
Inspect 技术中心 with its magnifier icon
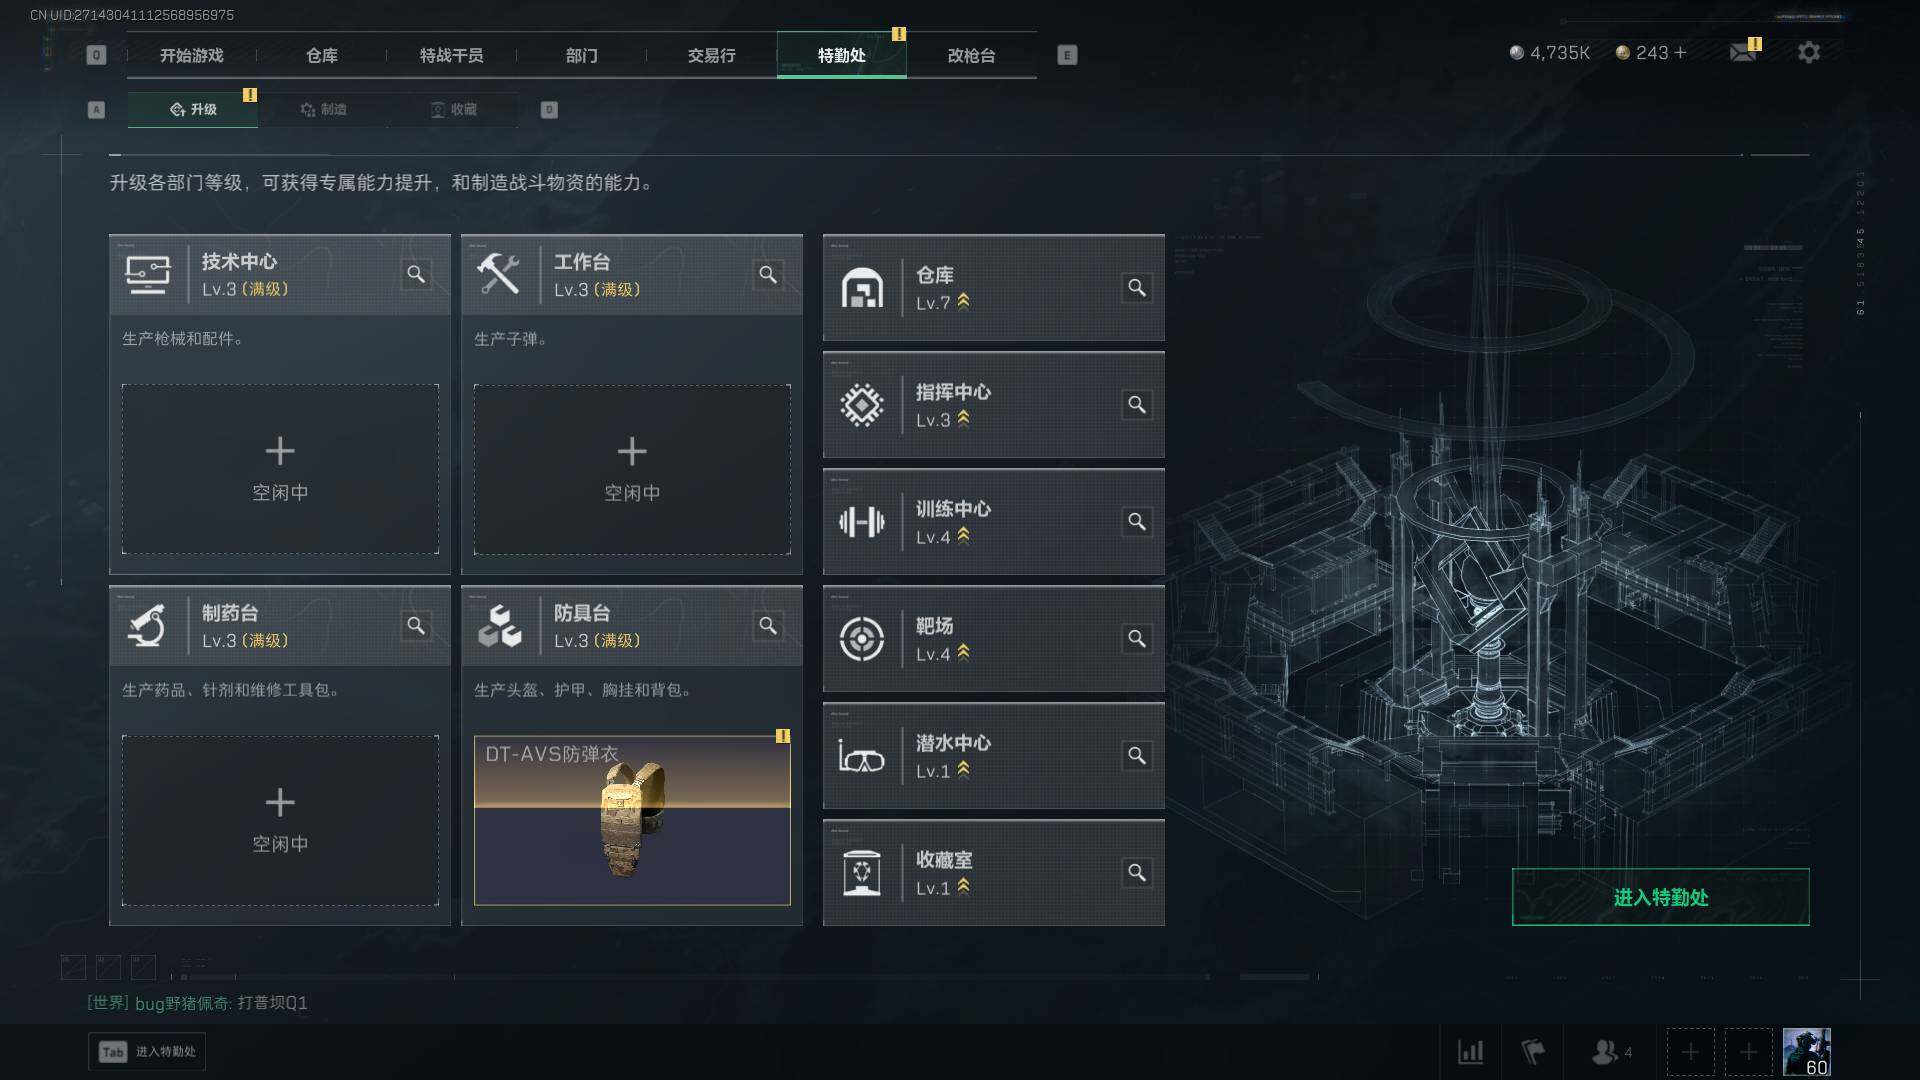pyautogui.click(x=416, y=274)
